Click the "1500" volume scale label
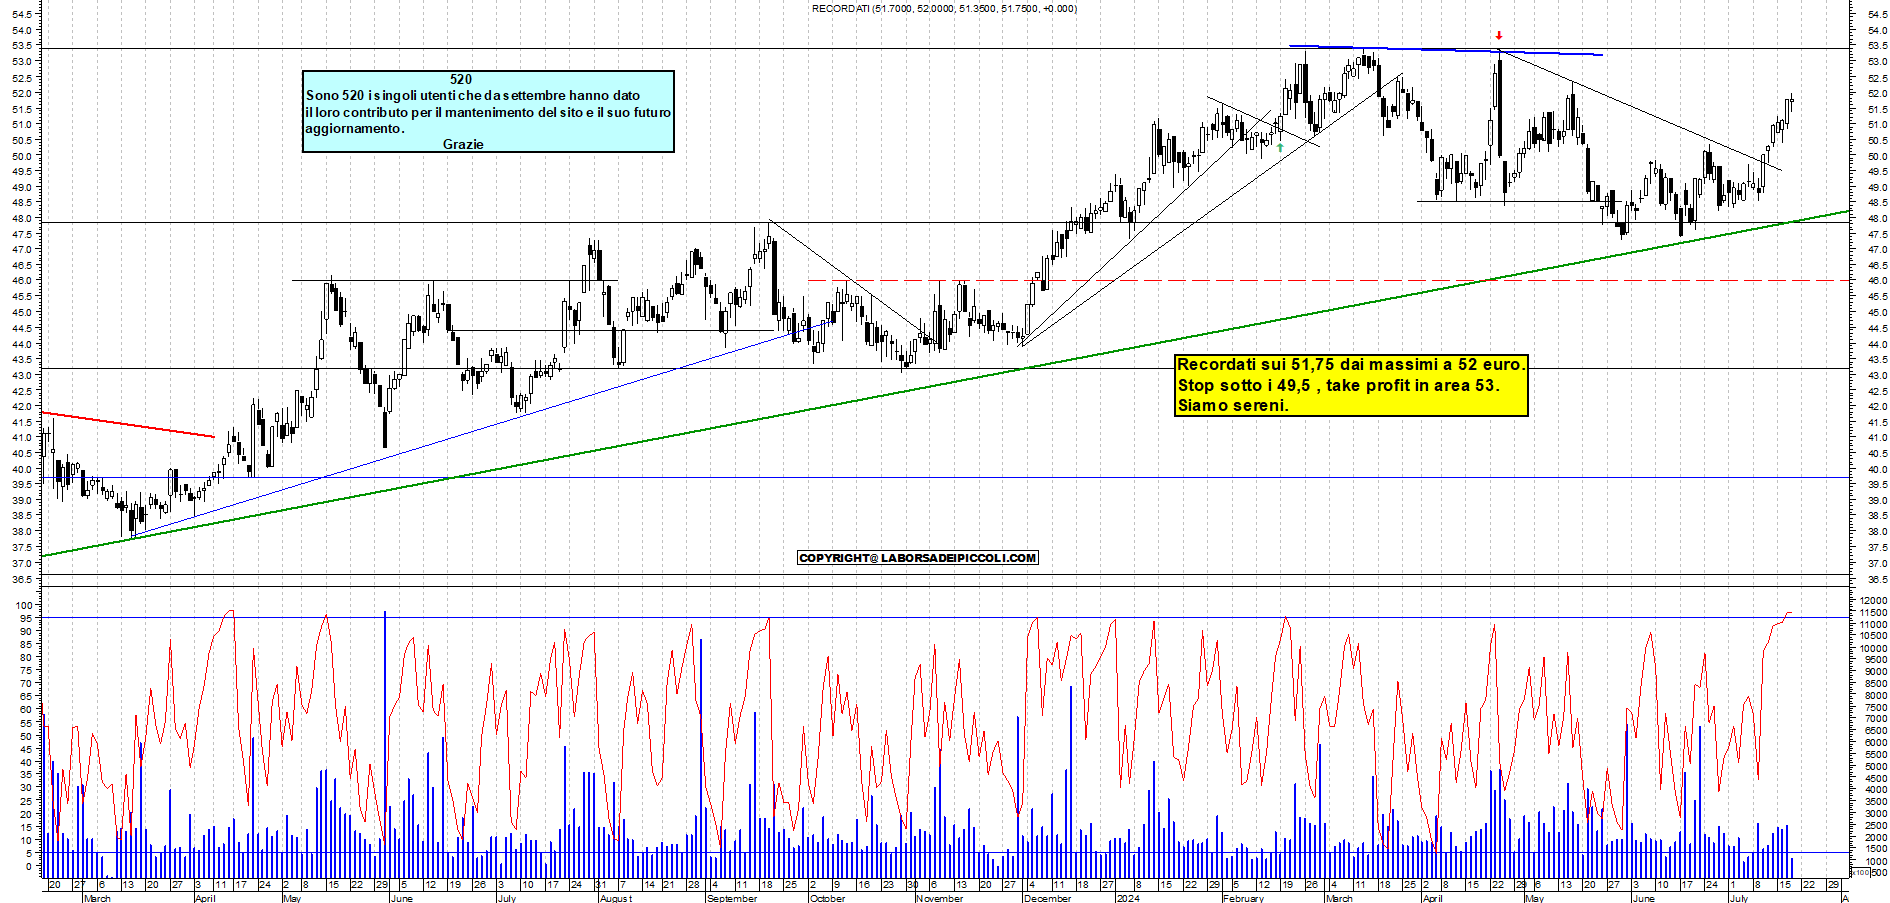The height and width of the screenshot is (903, 1890). [1875, 849]
